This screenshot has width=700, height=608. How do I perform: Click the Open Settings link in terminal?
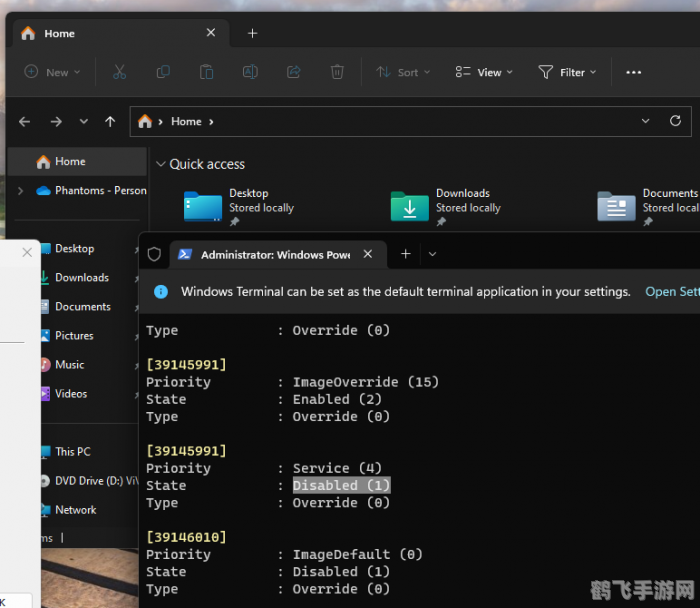coord(672,291)
